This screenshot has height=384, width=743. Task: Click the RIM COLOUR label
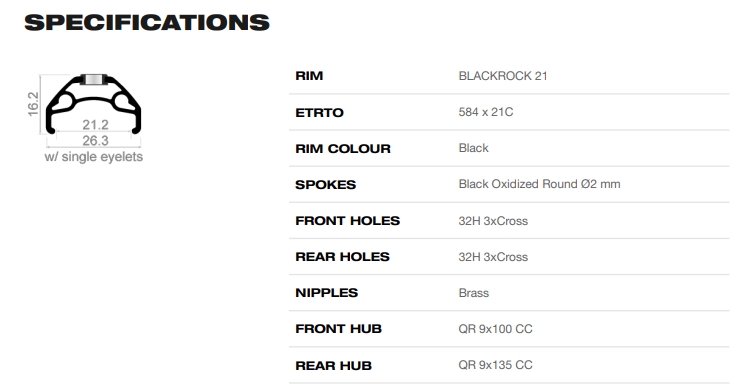pyautogui.click(x=343, y=149)
